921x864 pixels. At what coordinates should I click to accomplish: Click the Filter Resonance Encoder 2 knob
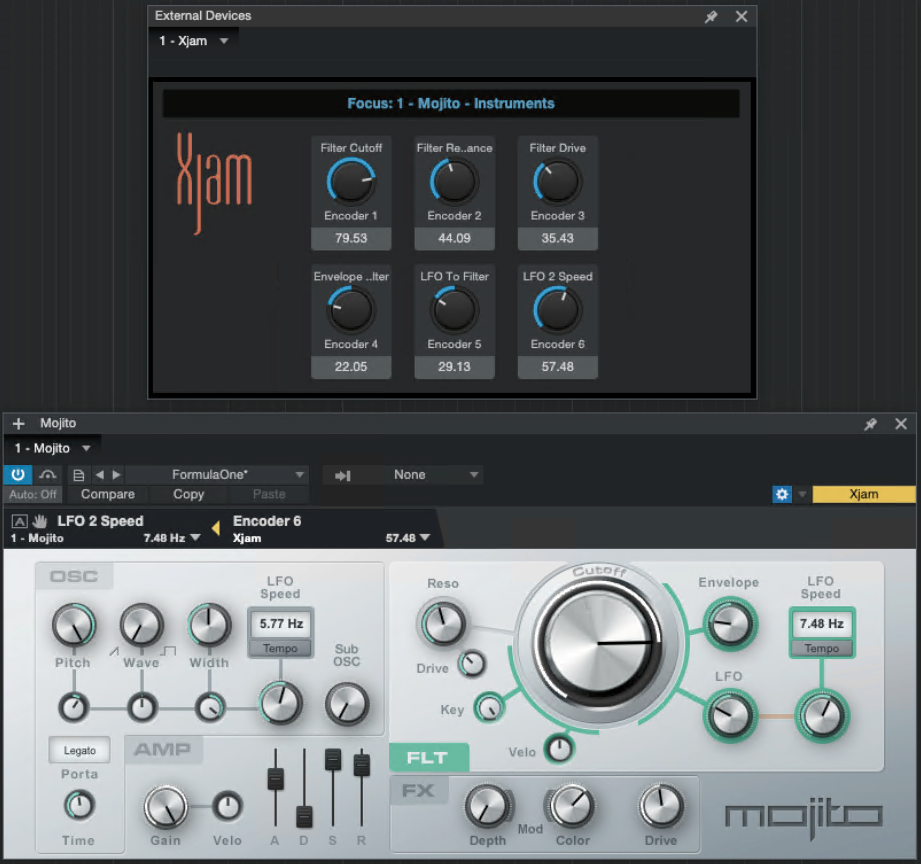pos(454,181)
